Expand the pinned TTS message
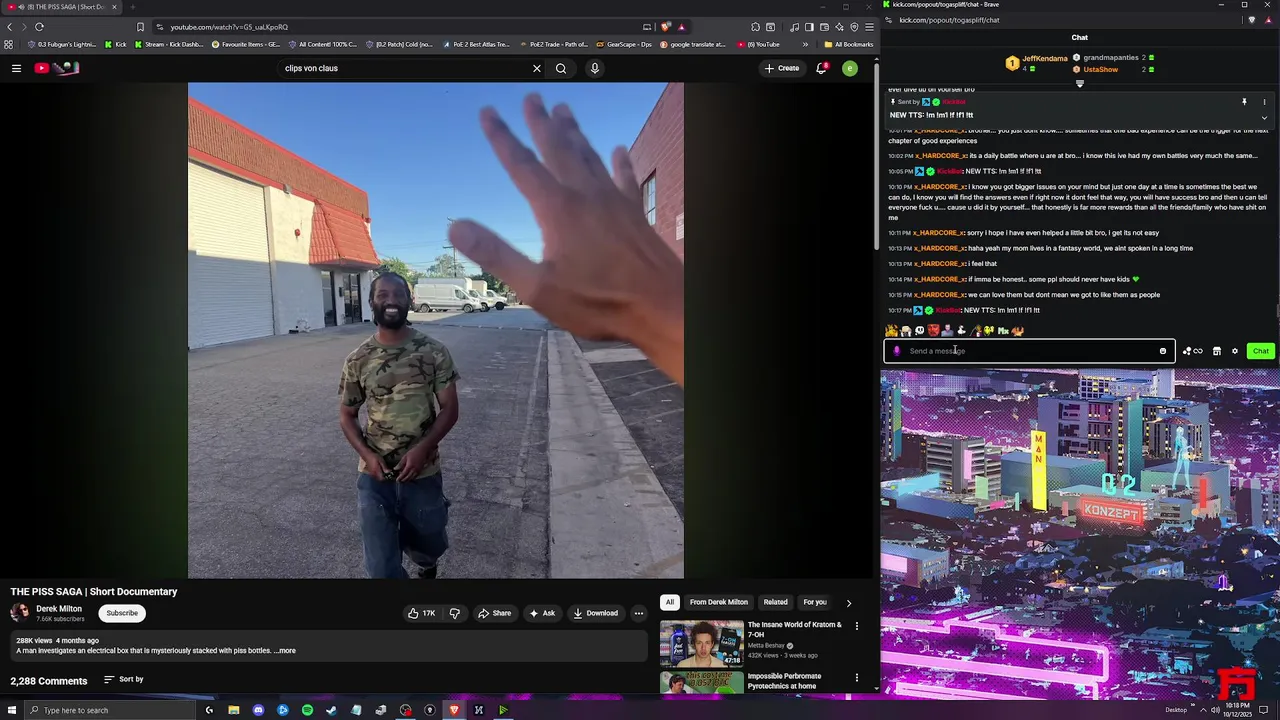The image size is (1280, 720). click(1264, 117)
